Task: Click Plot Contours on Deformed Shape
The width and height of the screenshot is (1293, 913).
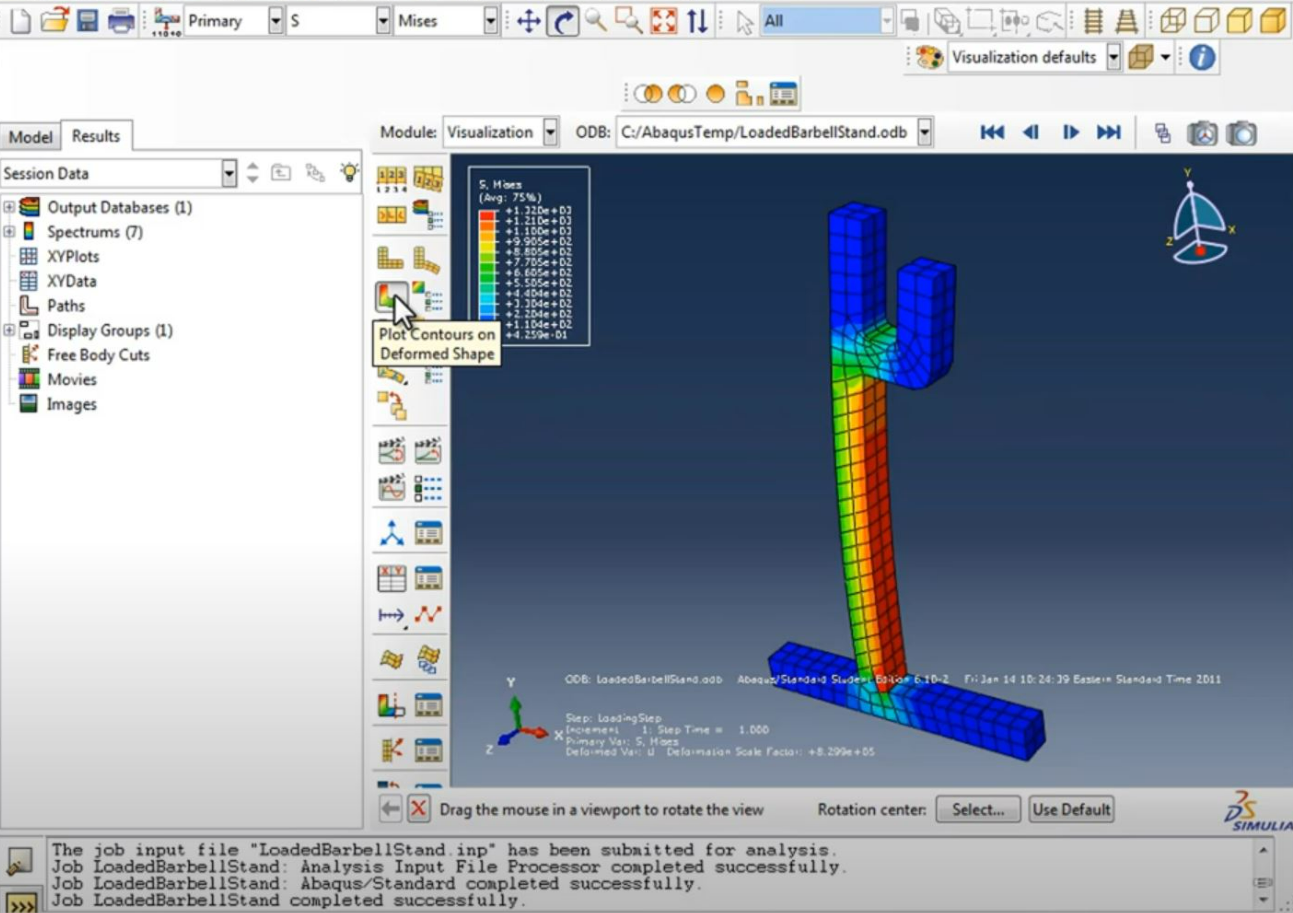Action: pos(391,296)
